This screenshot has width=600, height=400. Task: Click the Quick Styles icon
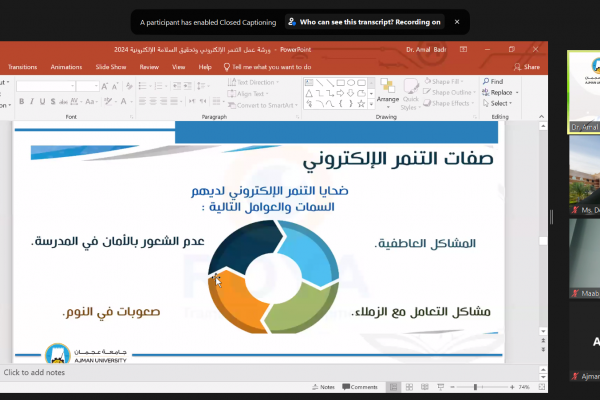click(x=411, y=92)
